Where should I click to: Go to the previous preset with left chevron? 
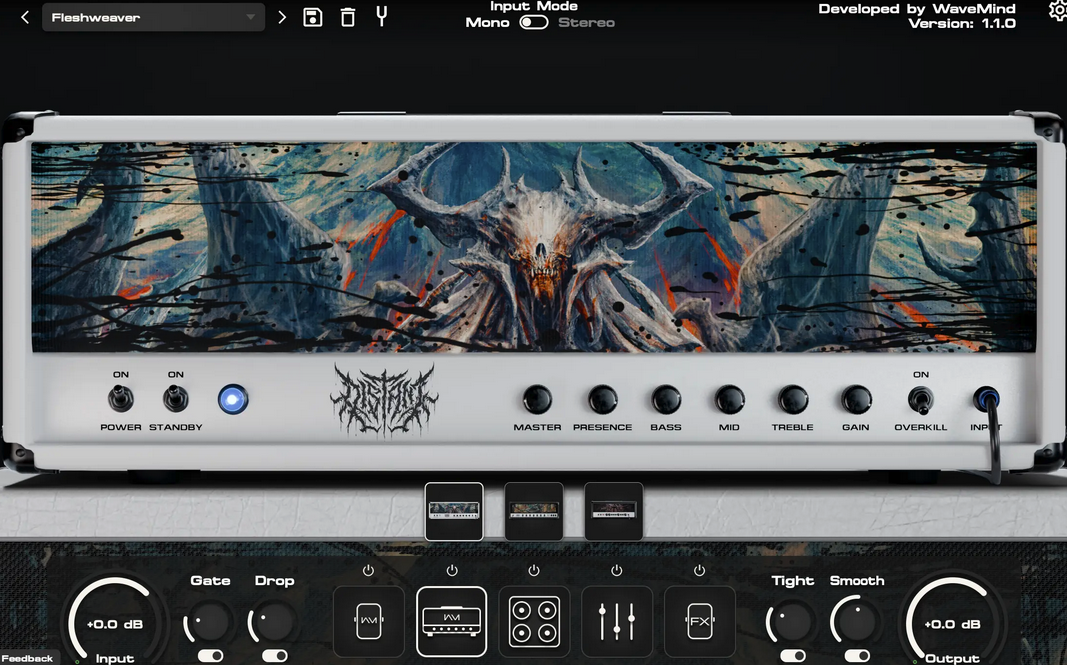click(x=25, y=17)
